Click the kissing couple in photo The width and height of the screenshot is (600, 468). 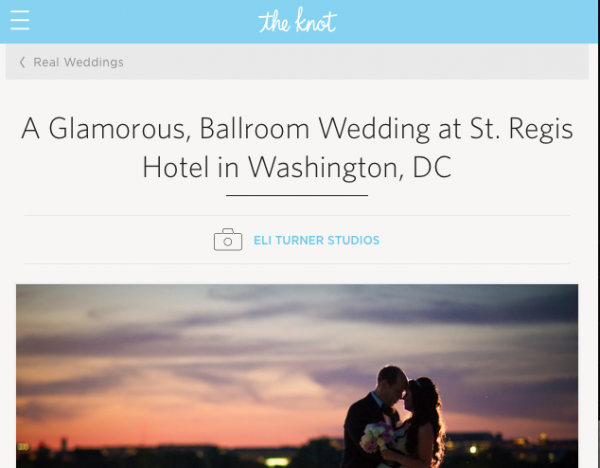click(x=394, y=416)
